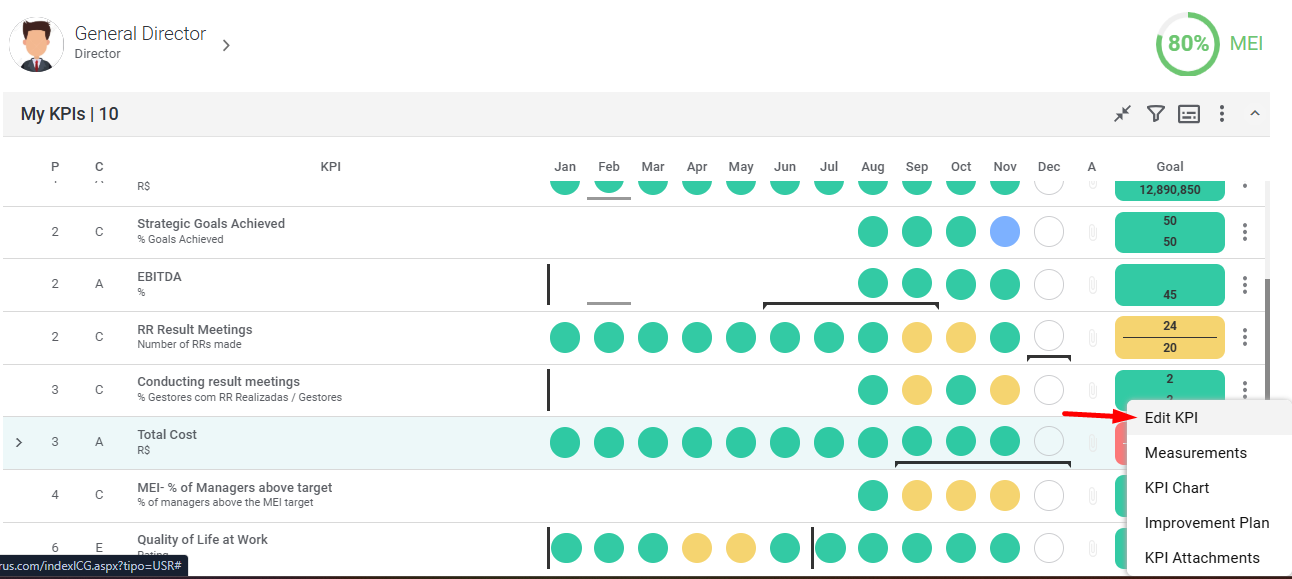Collapse the My KPIs panel chevron
The height and width of the screenshot is (579, 1292).
(x=1254, y=114)
